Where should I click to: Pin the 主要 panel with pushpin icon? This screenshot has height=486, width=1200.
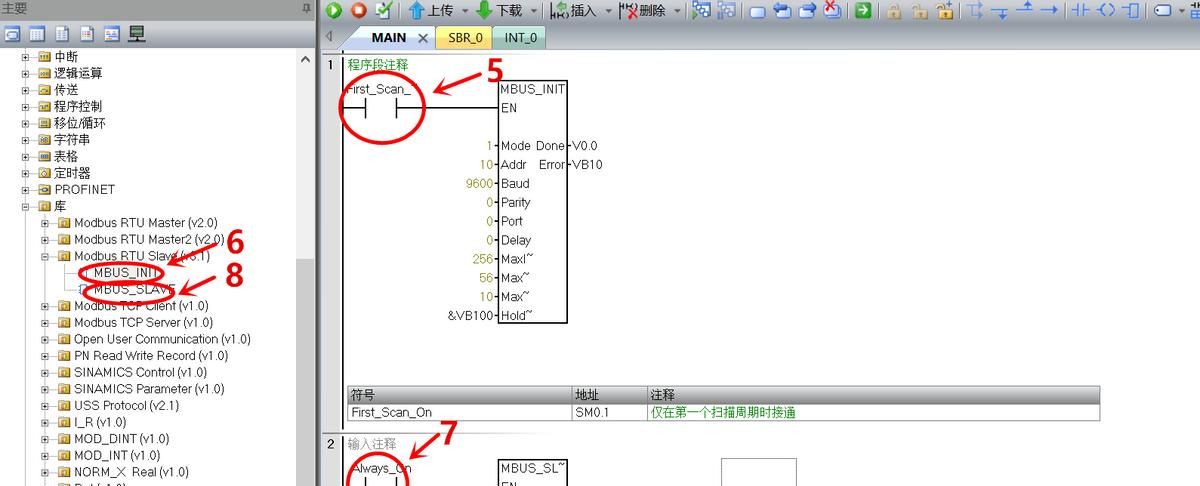[x=306, y=9]
